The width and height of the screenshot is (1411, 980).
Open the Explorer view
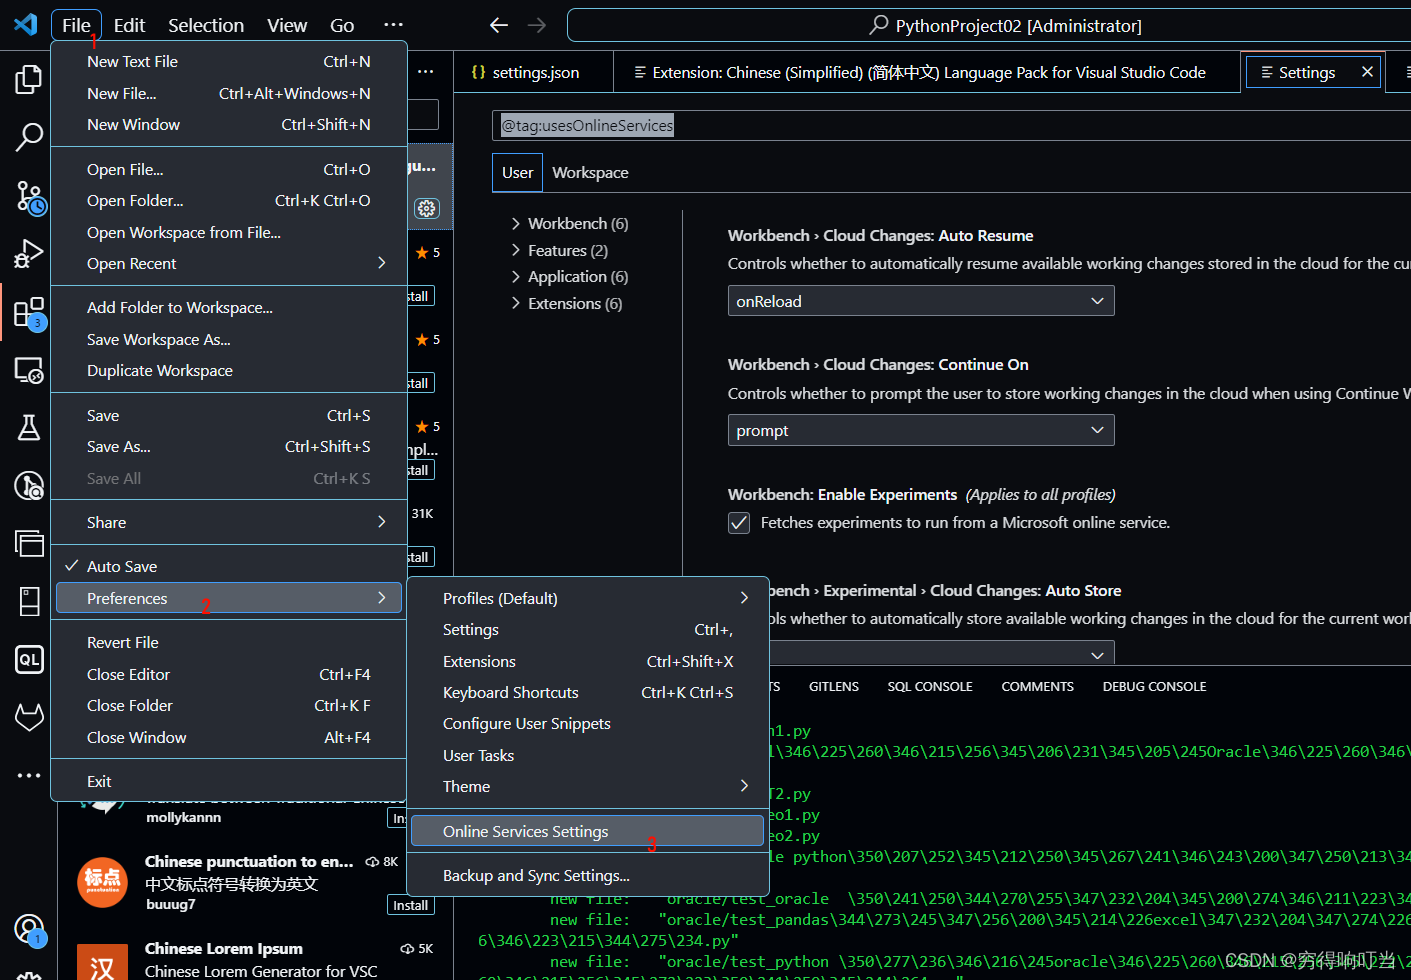[x=27, y=80]
